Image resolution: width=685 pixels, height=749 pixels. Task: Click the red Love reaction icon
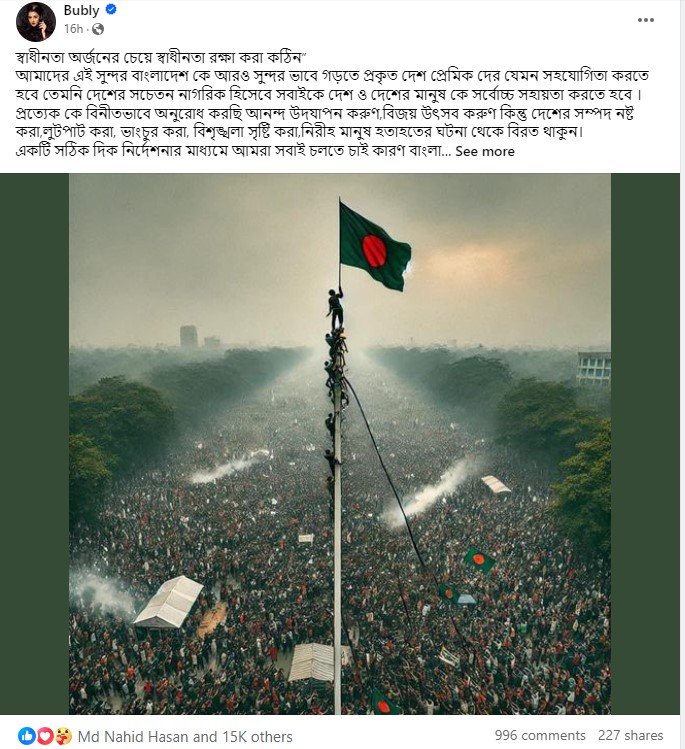45,736
